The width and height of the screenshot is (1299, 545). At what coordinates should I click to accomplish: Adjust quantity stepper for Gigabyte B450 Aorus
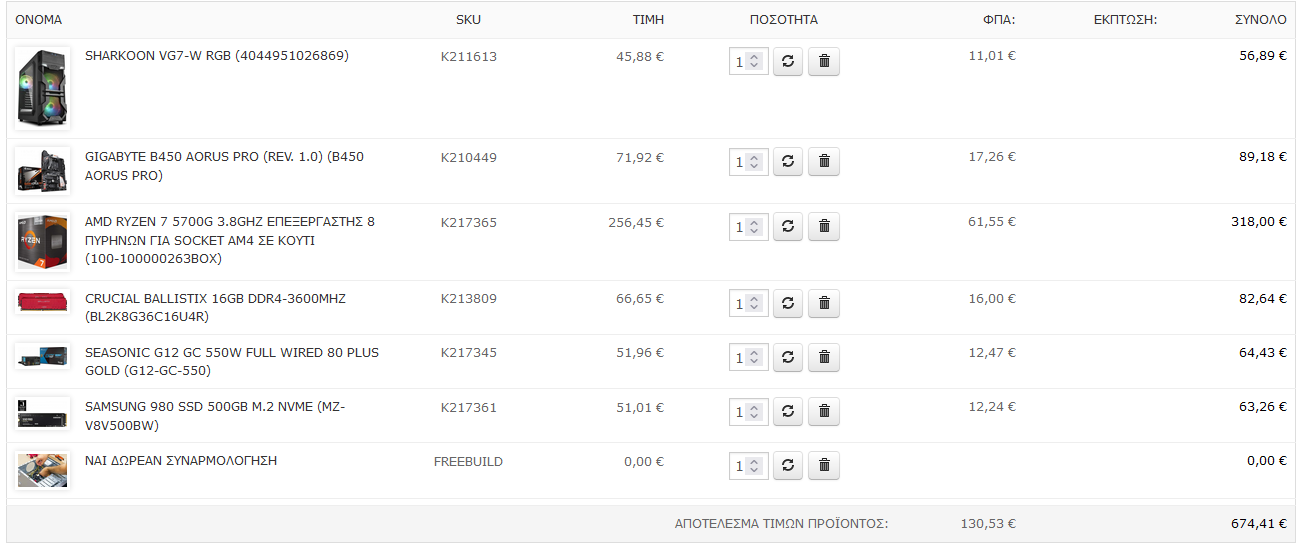(x=755, y=162)
